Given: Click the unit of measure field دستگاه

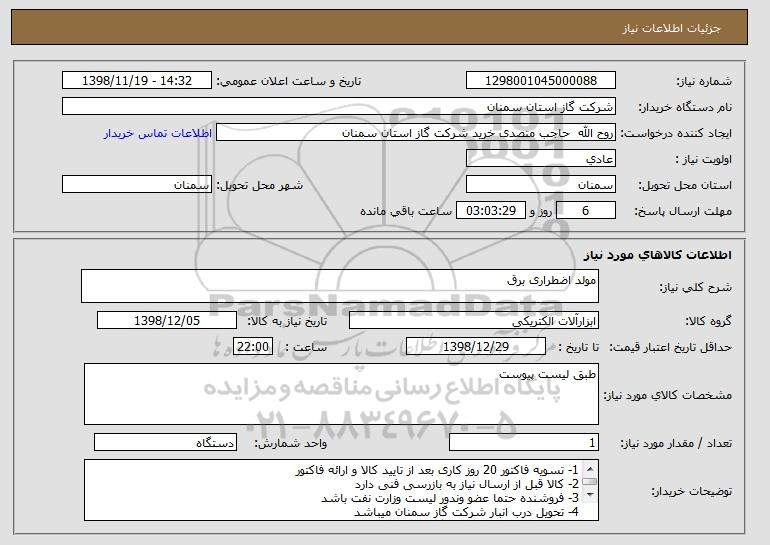Looking at the screenshot, I should 165,442.
